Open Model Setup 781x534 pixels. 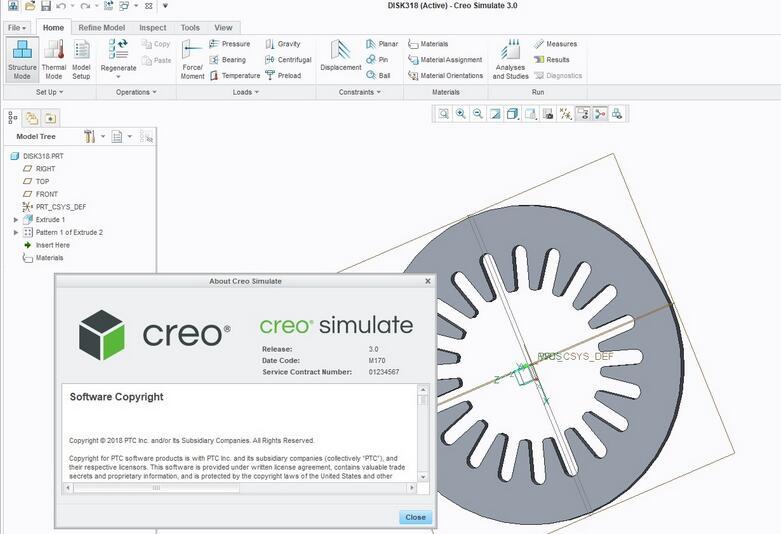(x=81, y=59)
